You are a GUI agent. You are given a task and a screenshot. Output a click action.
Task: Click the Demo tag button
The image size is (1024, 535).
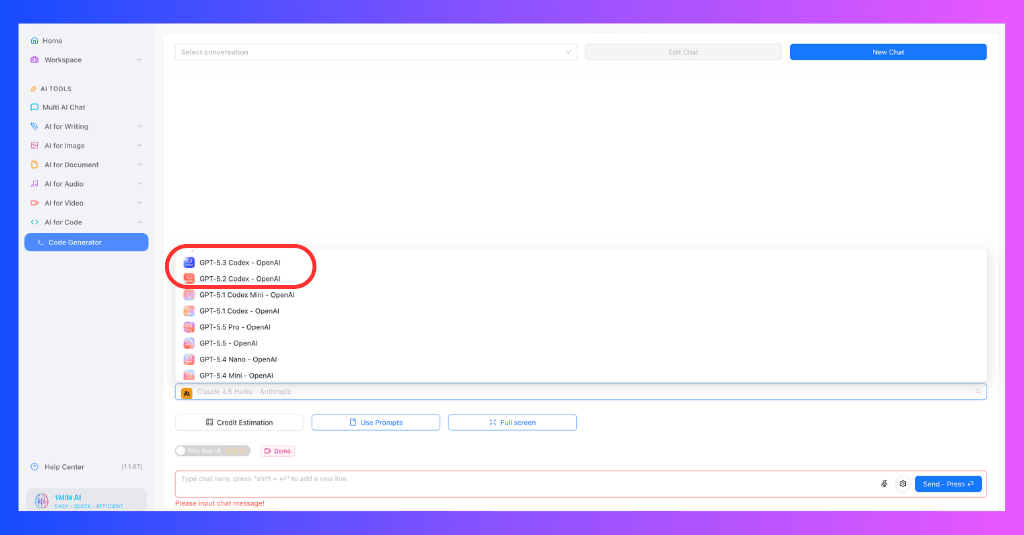[278, 451]
